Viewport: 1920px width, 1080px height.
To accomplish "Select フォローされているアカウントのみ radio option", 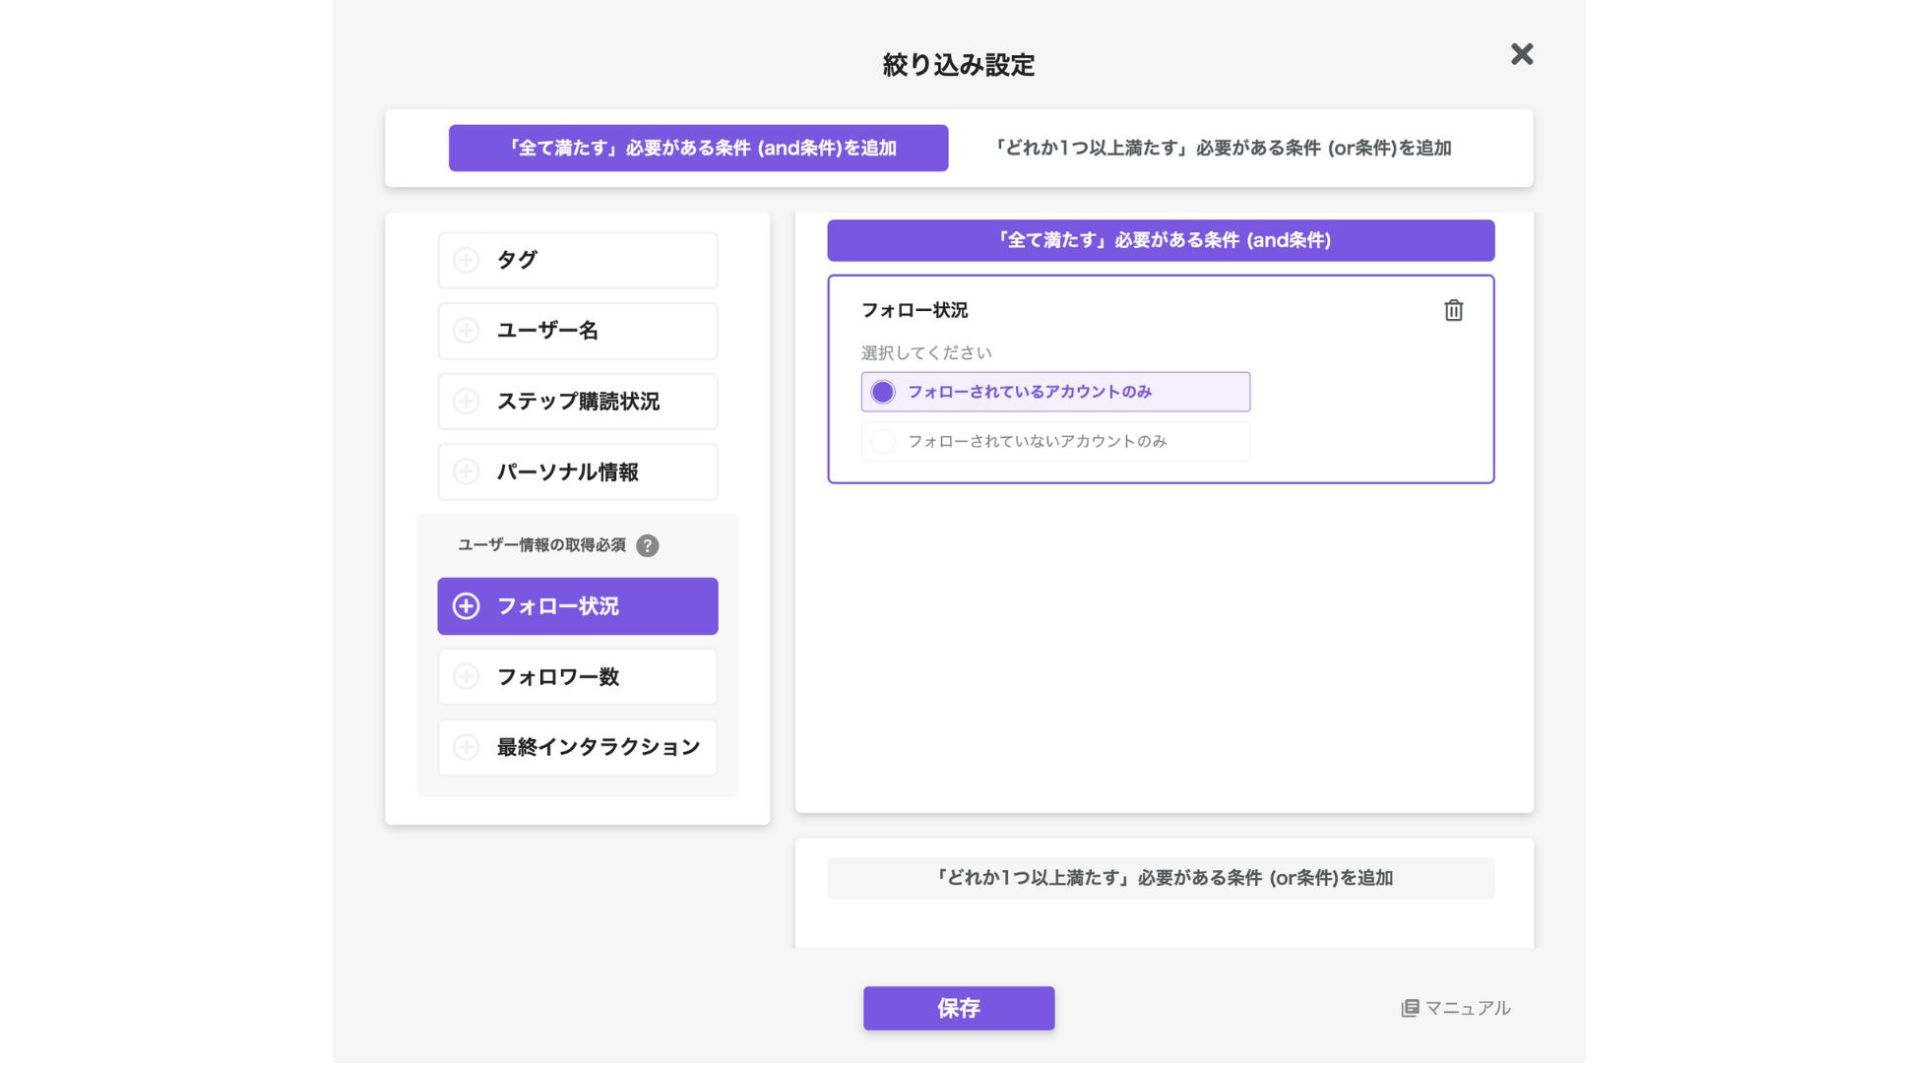I will coord(882,392).
